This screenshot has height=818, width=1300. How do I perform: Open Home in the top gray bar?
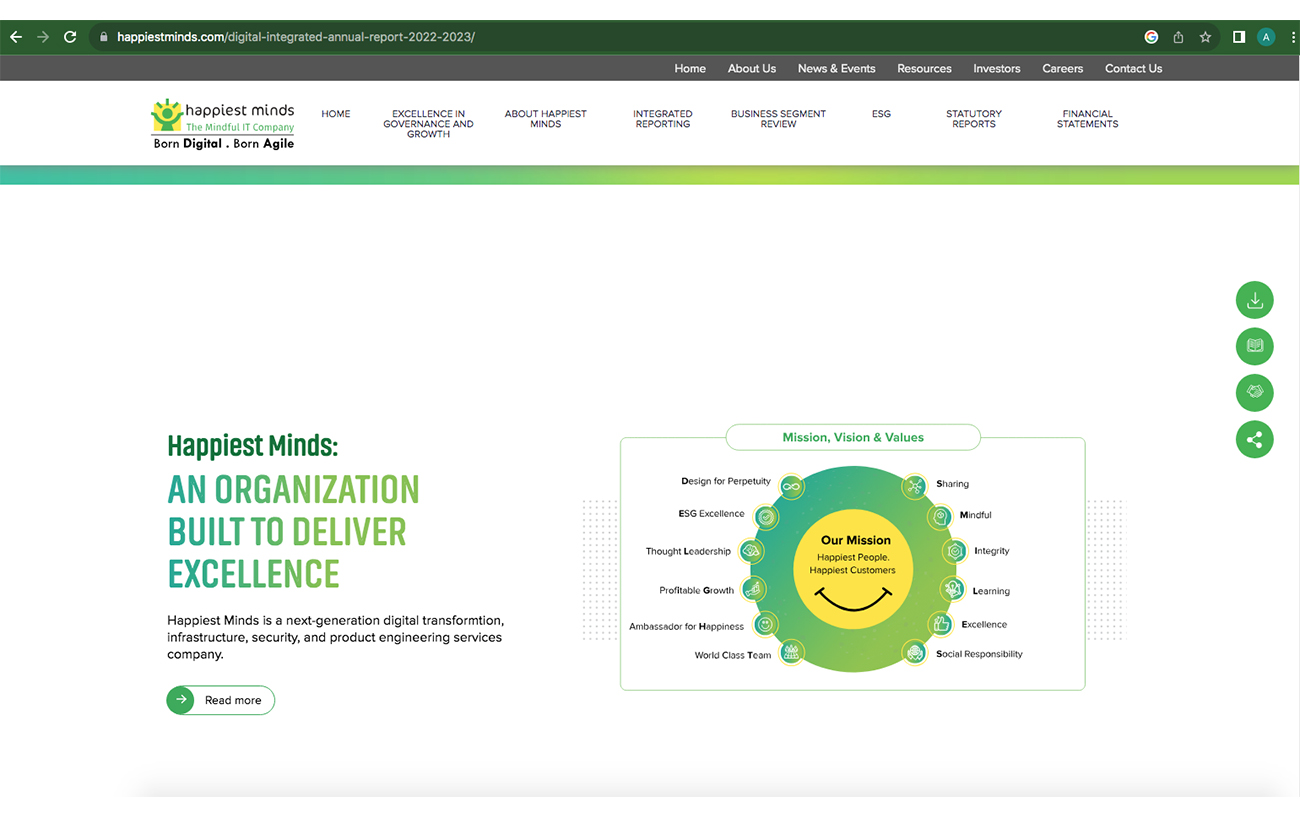(690, 69)
